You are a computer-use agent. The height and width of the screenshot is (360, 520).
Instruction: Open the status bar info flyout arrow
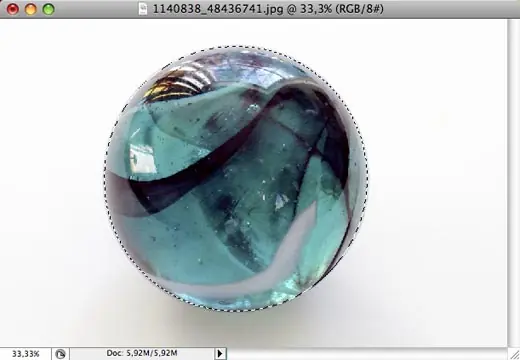coord(220,353)
